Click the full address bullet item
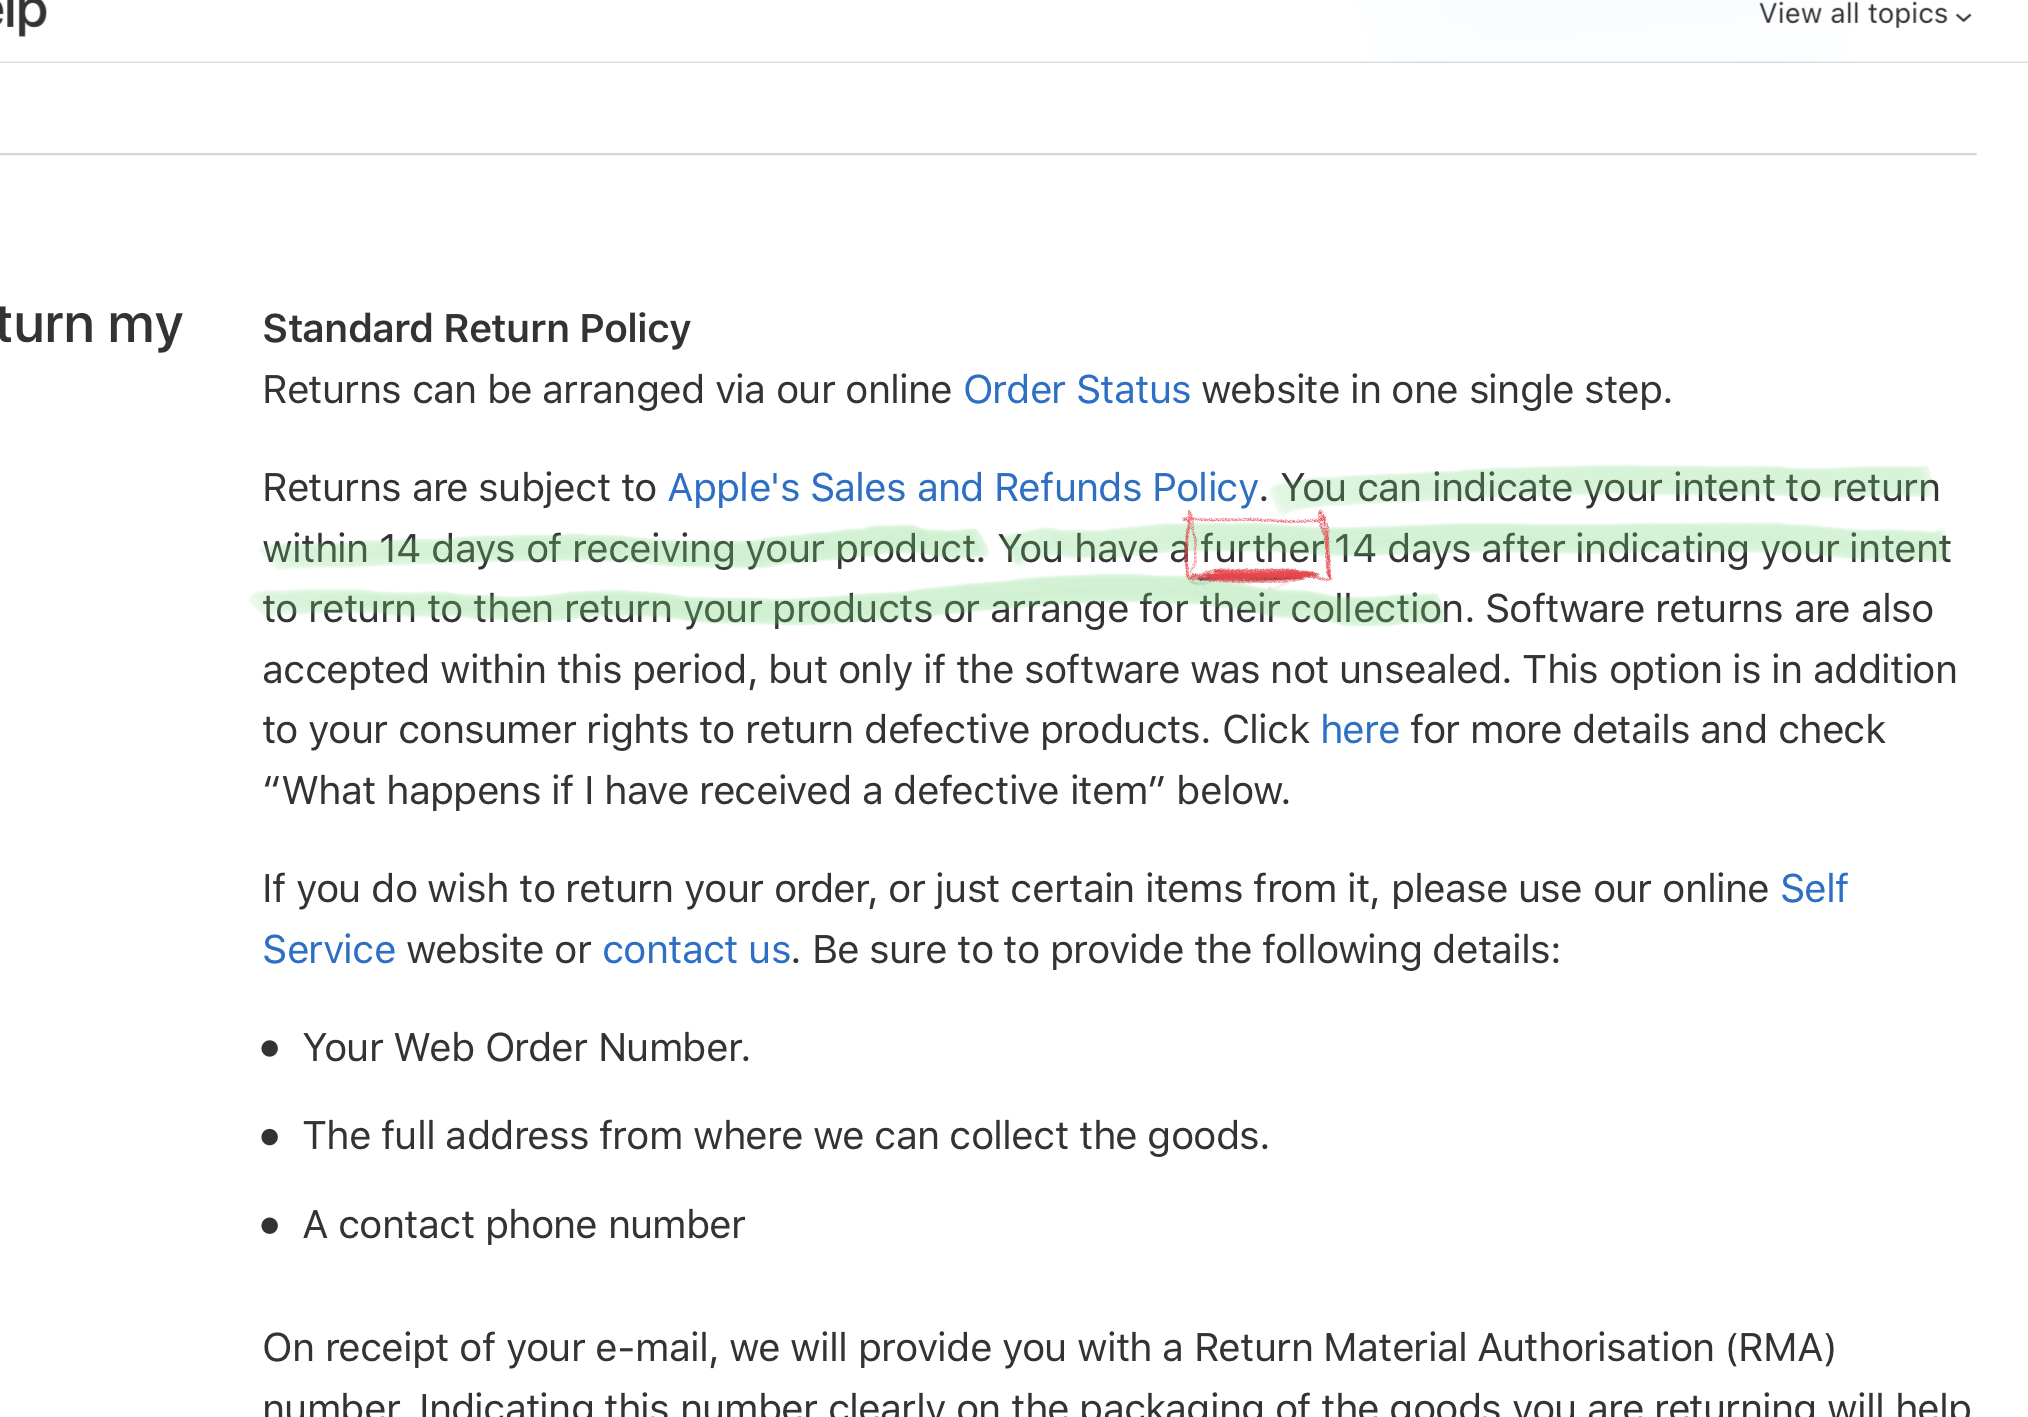This screenshot has width=2028, height=1417. click(x=786, y=1136)
